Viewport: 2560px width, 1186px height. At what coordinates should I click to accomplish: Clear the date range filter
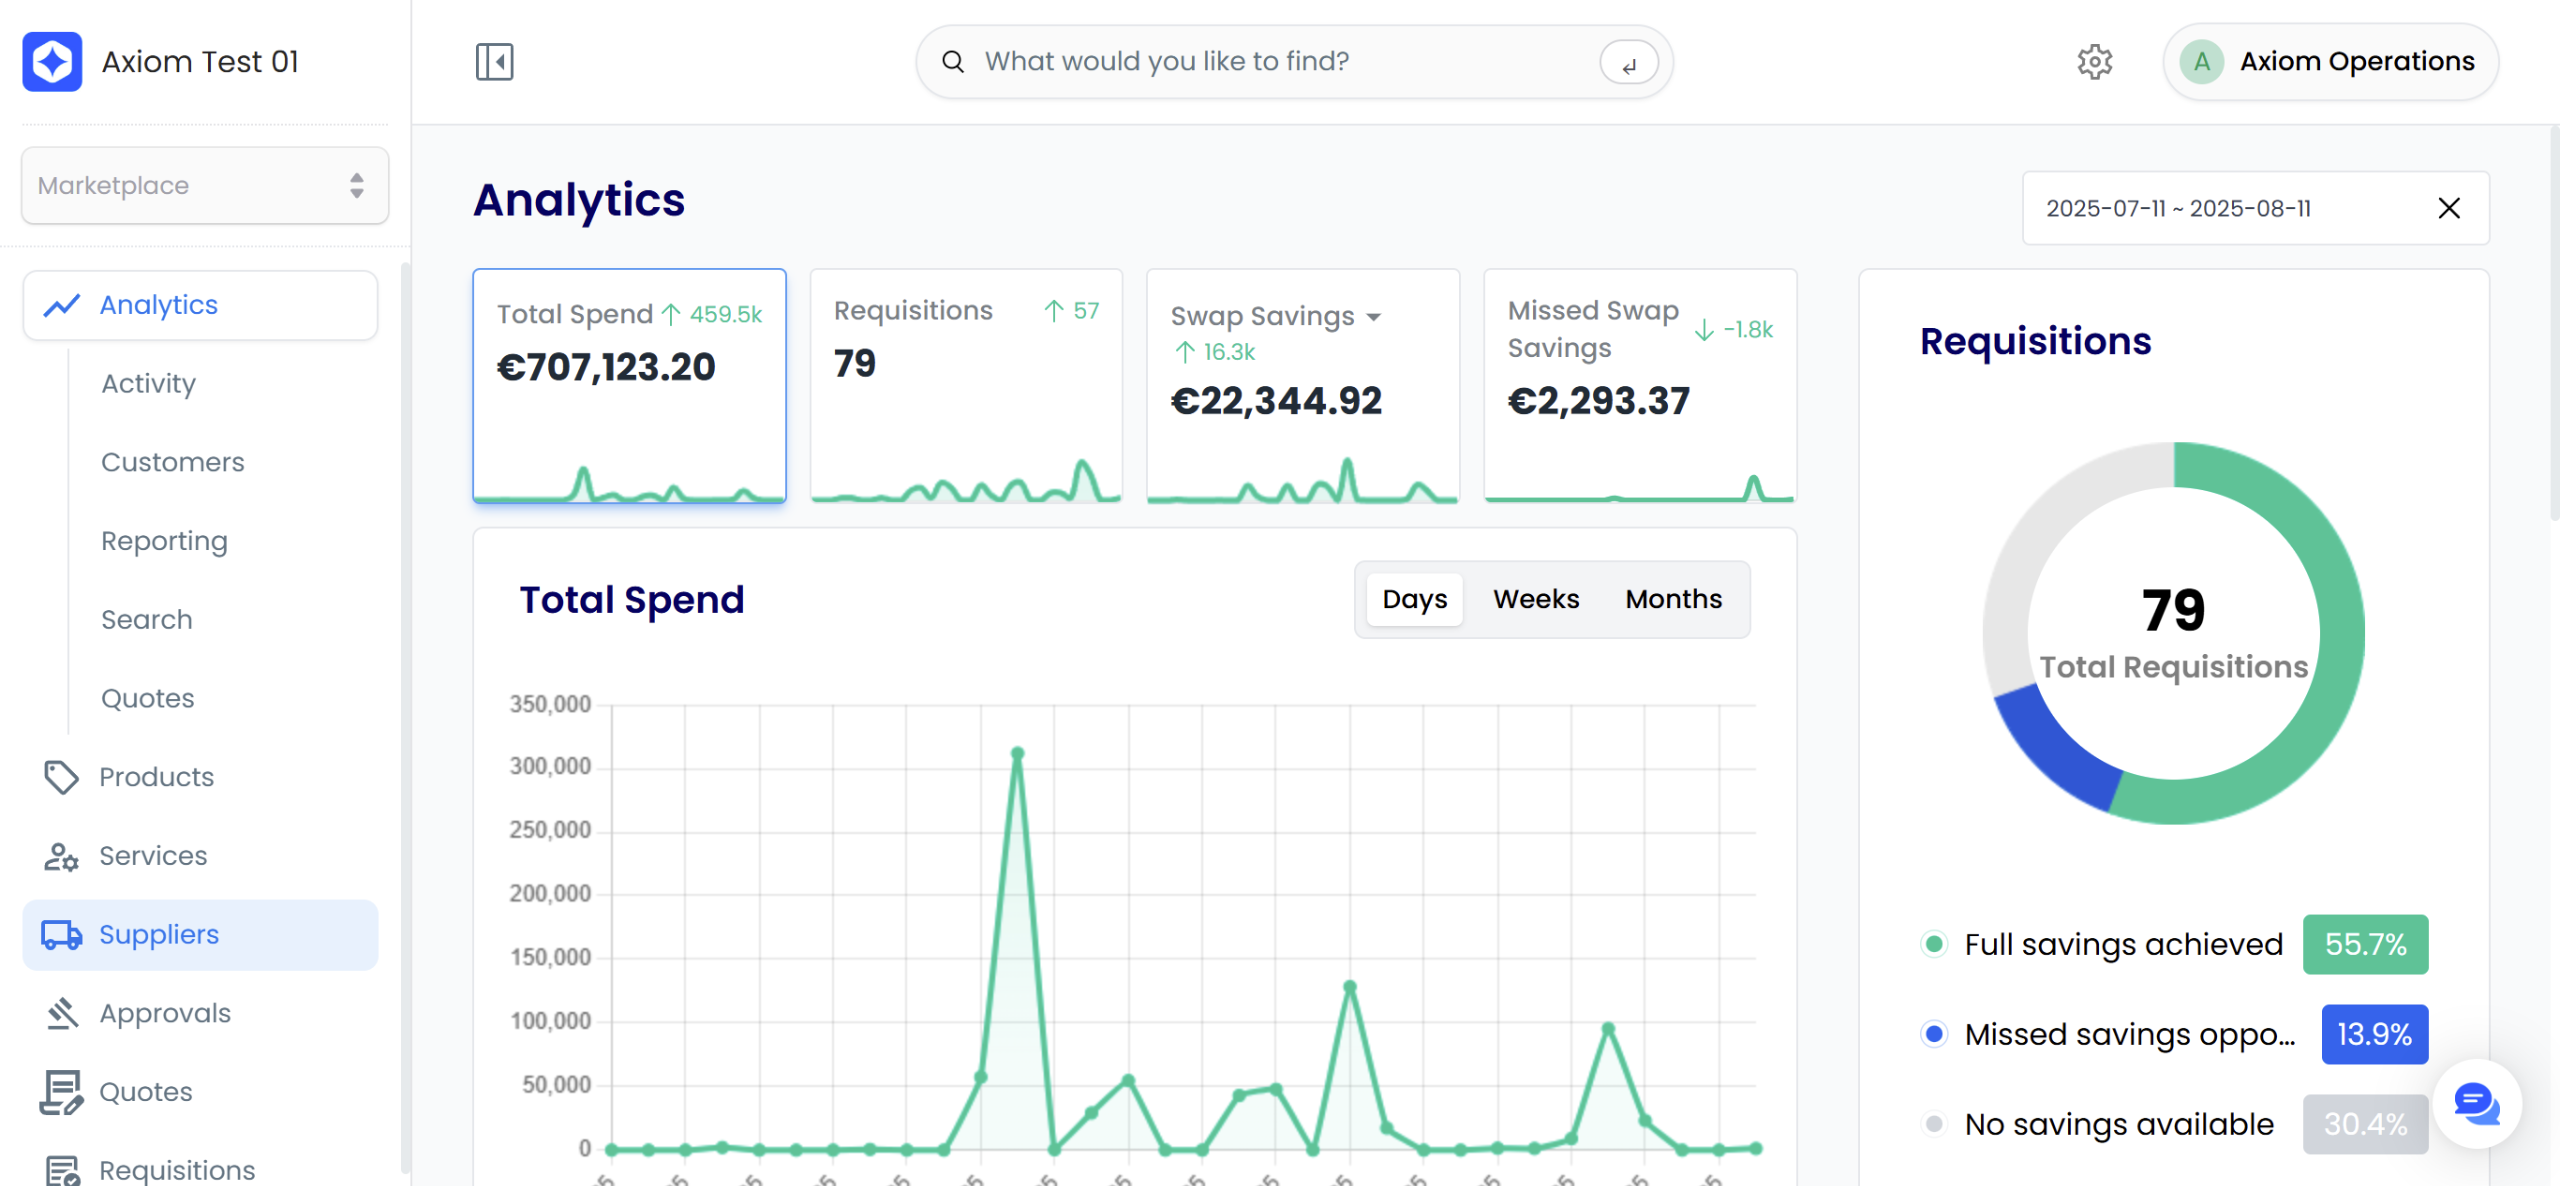click(x=2449, y=208)
